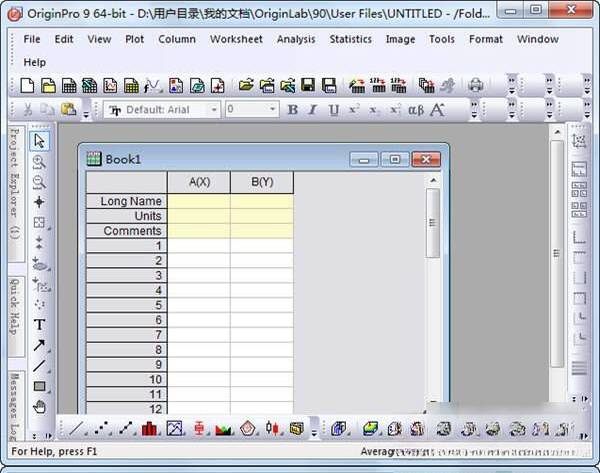Select the Rectangle drawing tool

click(39, 387)
